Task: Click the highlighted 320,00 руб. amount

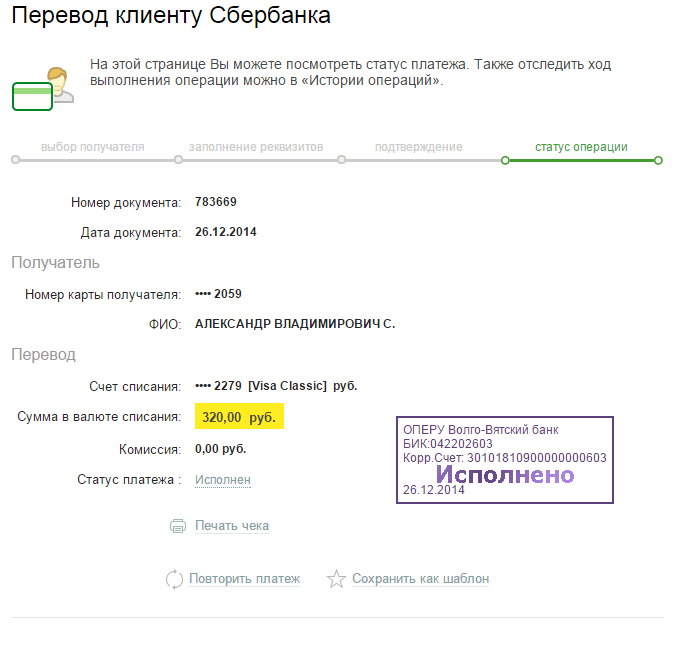Action: tap(239, 416)
